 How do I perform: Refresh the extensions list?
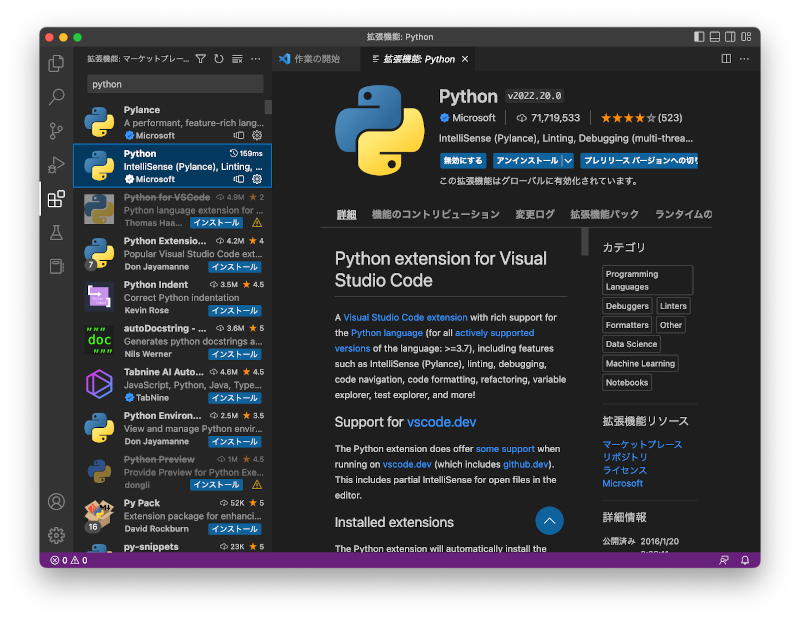tap(219, 59)
